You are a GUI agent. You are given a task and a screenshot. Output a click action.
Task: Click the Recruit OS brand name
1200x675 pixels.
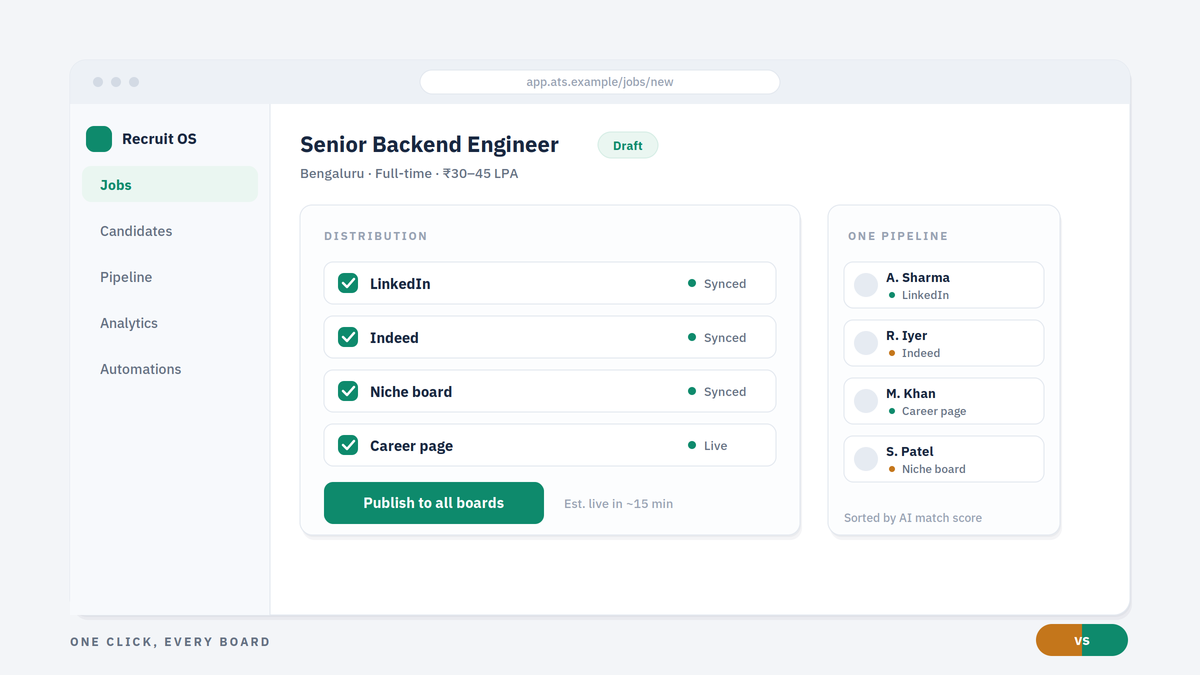click(159, 139)
